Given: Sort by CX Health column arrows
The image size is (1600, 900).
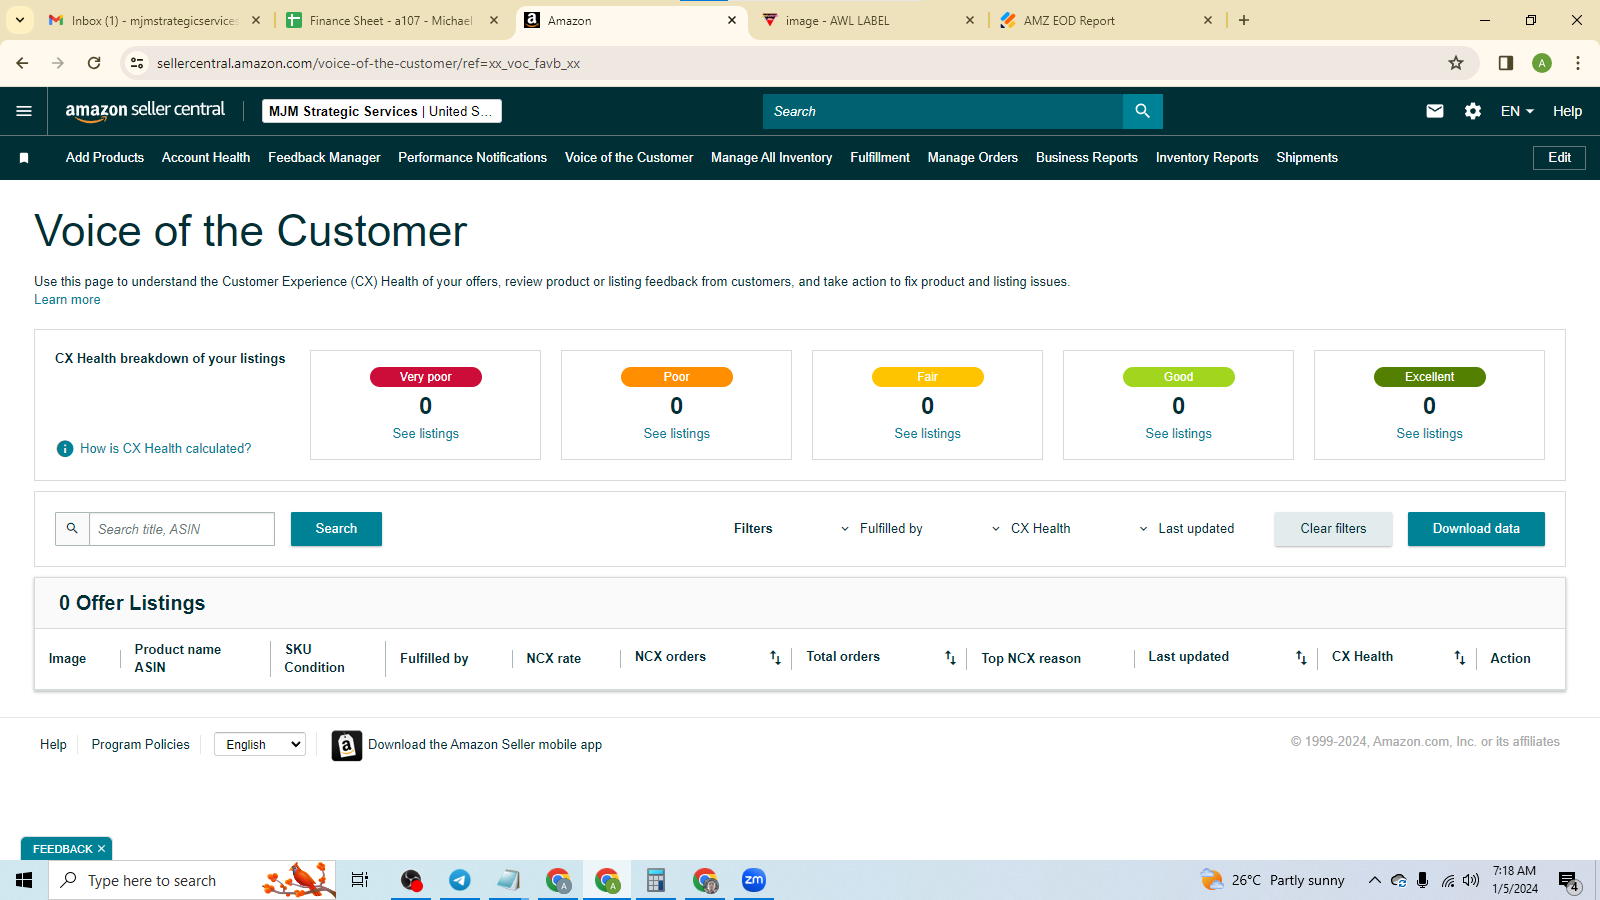Looking at the screenshot, I should 1460,657.
